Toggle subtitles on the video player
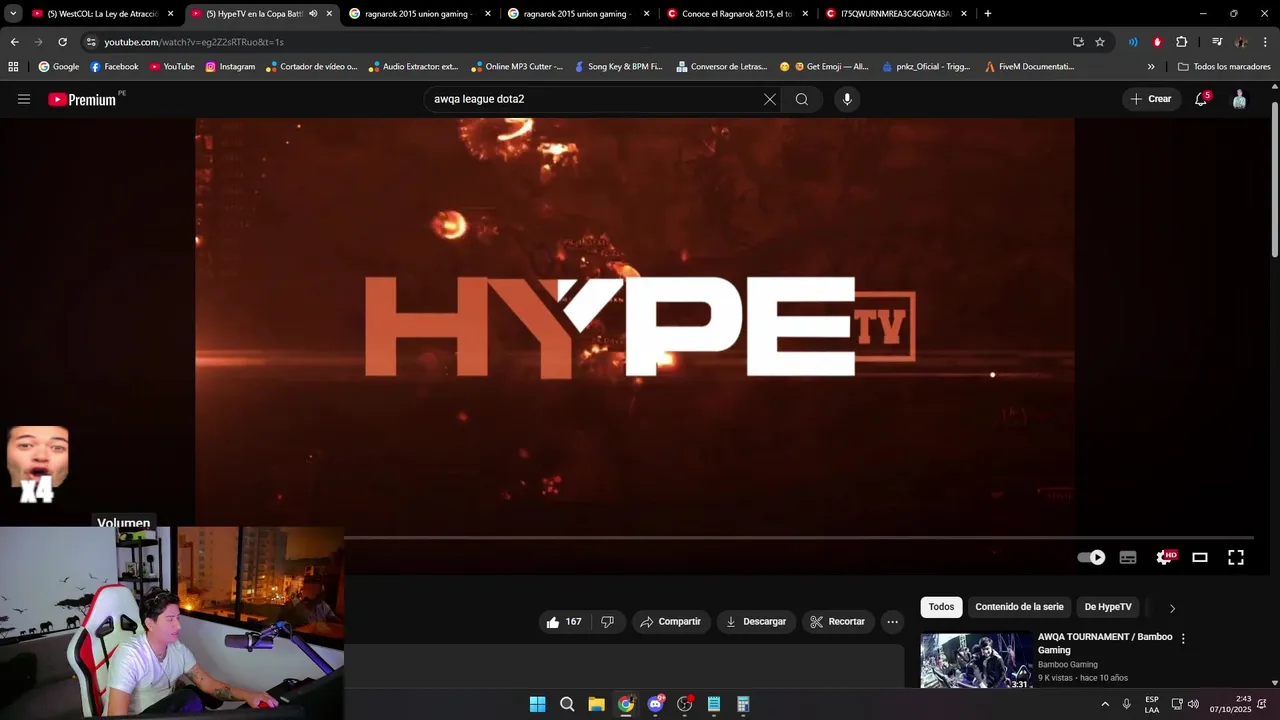 [x=1128, y=558]
